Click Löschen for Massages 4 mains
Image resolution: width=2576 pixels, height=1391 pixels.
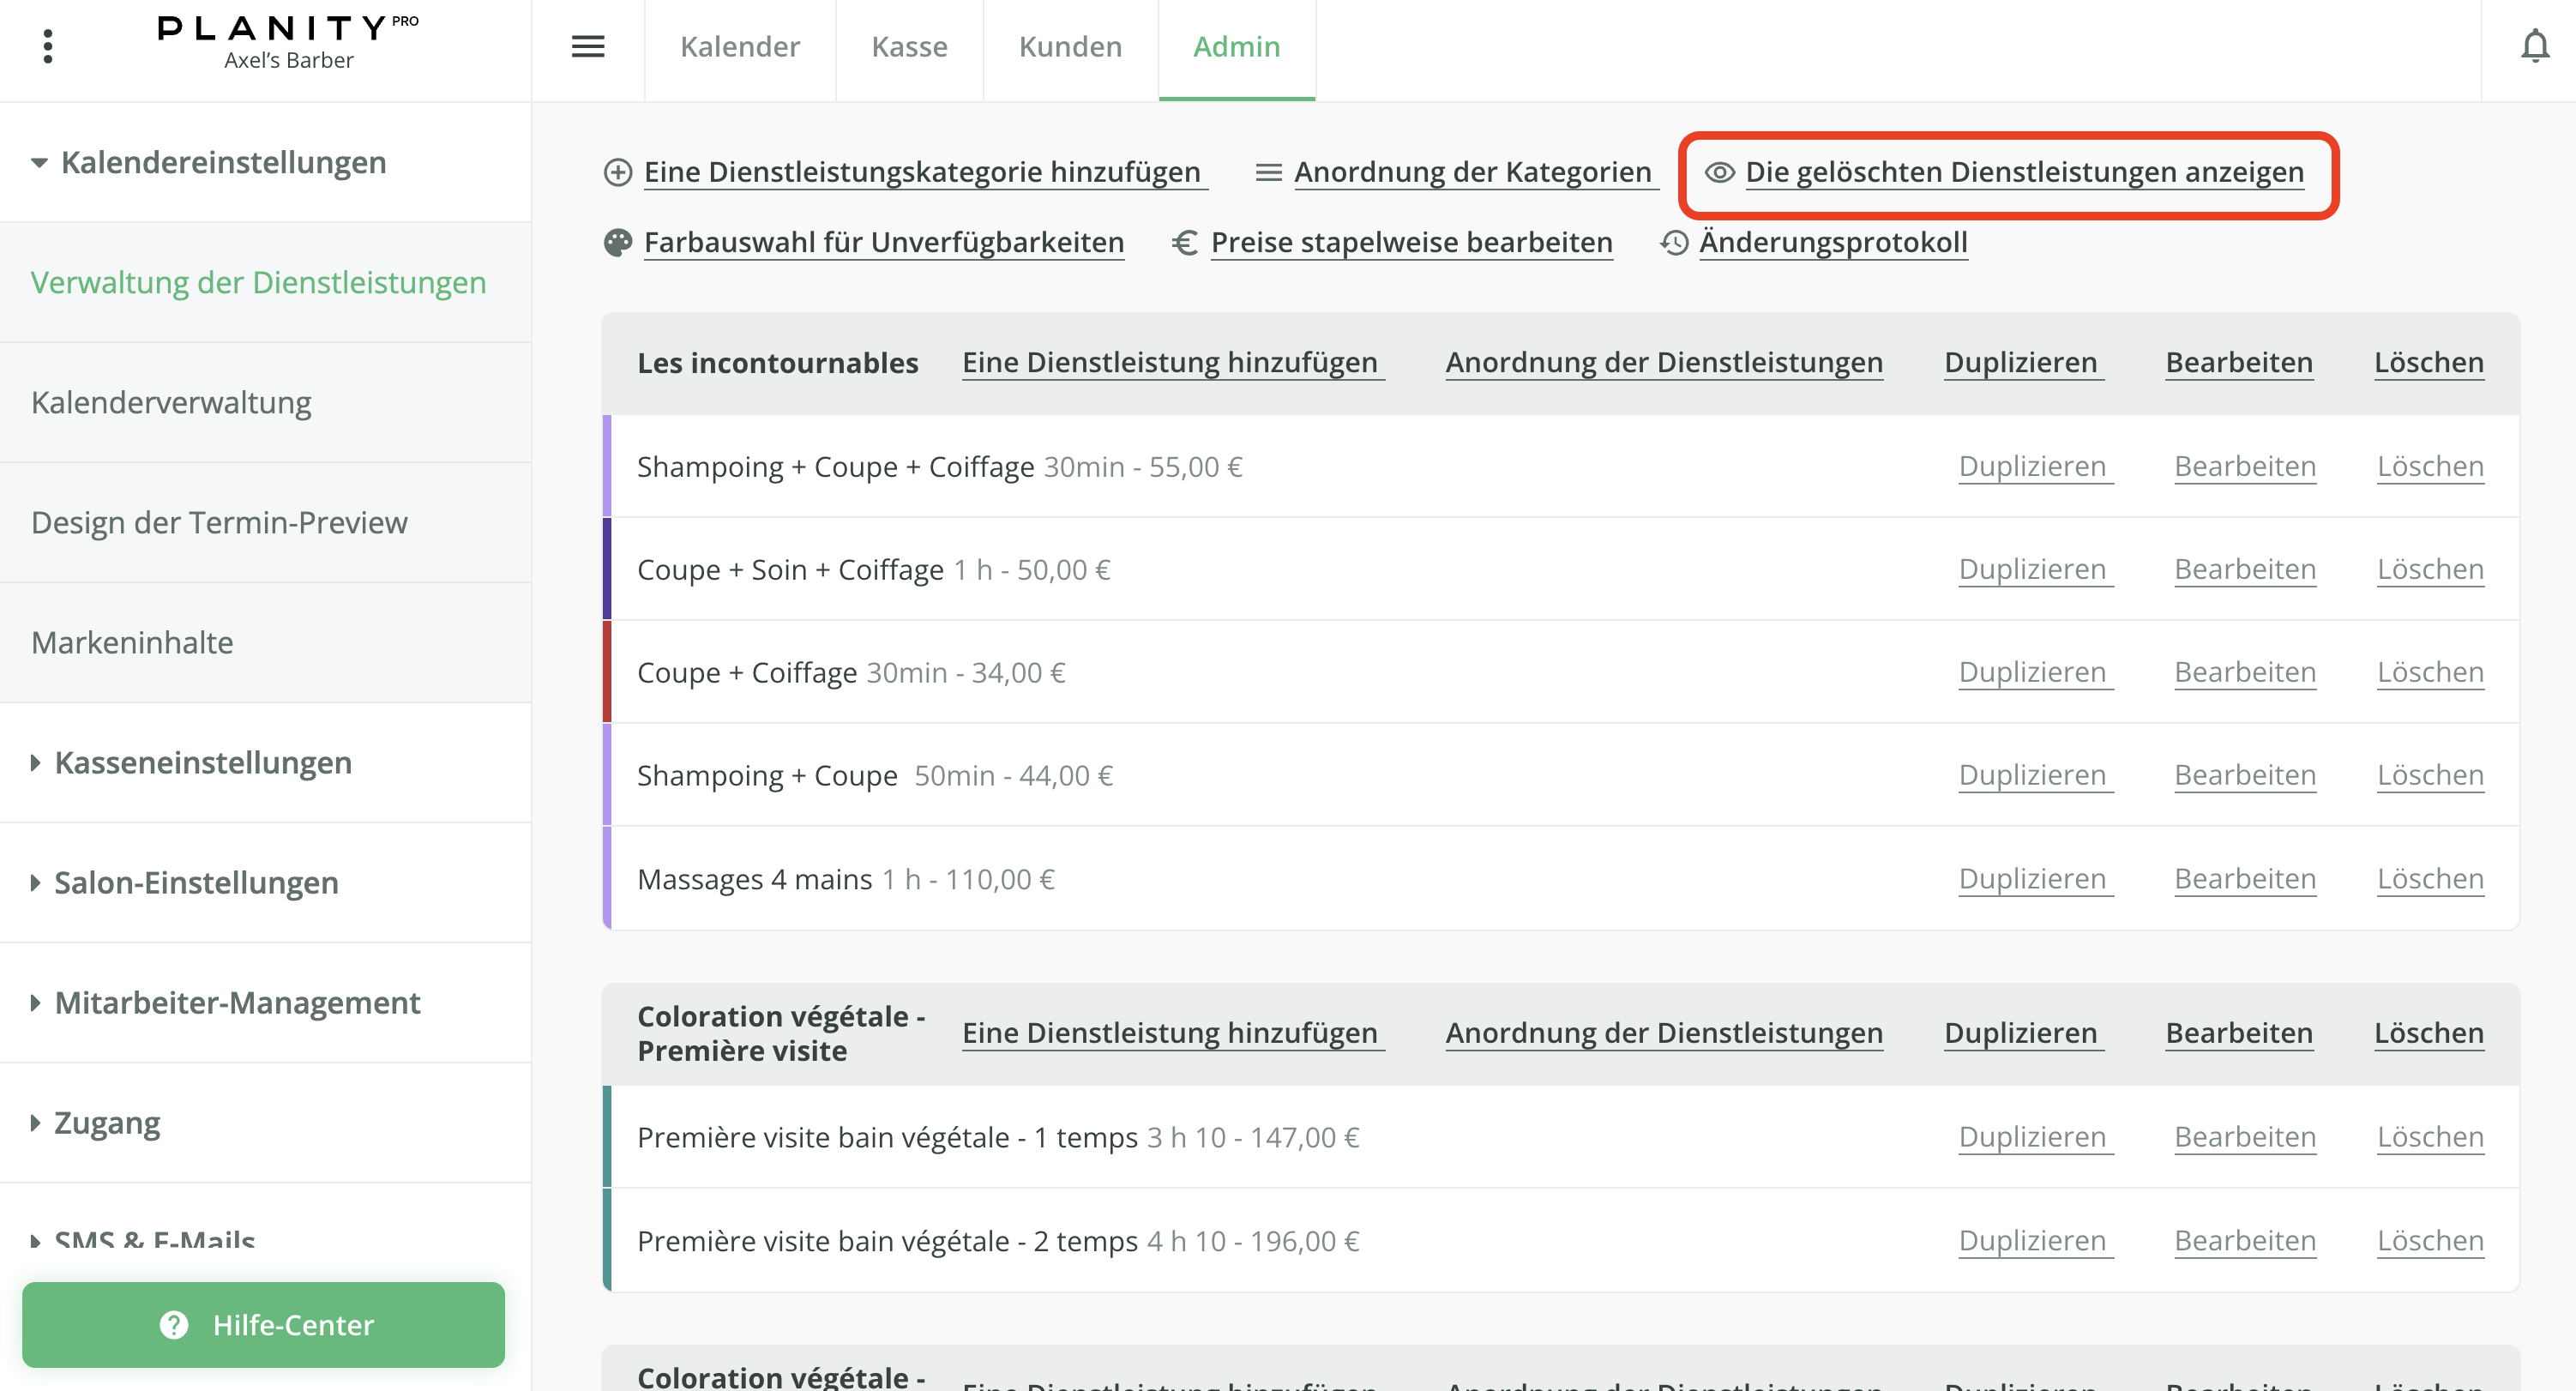[2429, 878]
